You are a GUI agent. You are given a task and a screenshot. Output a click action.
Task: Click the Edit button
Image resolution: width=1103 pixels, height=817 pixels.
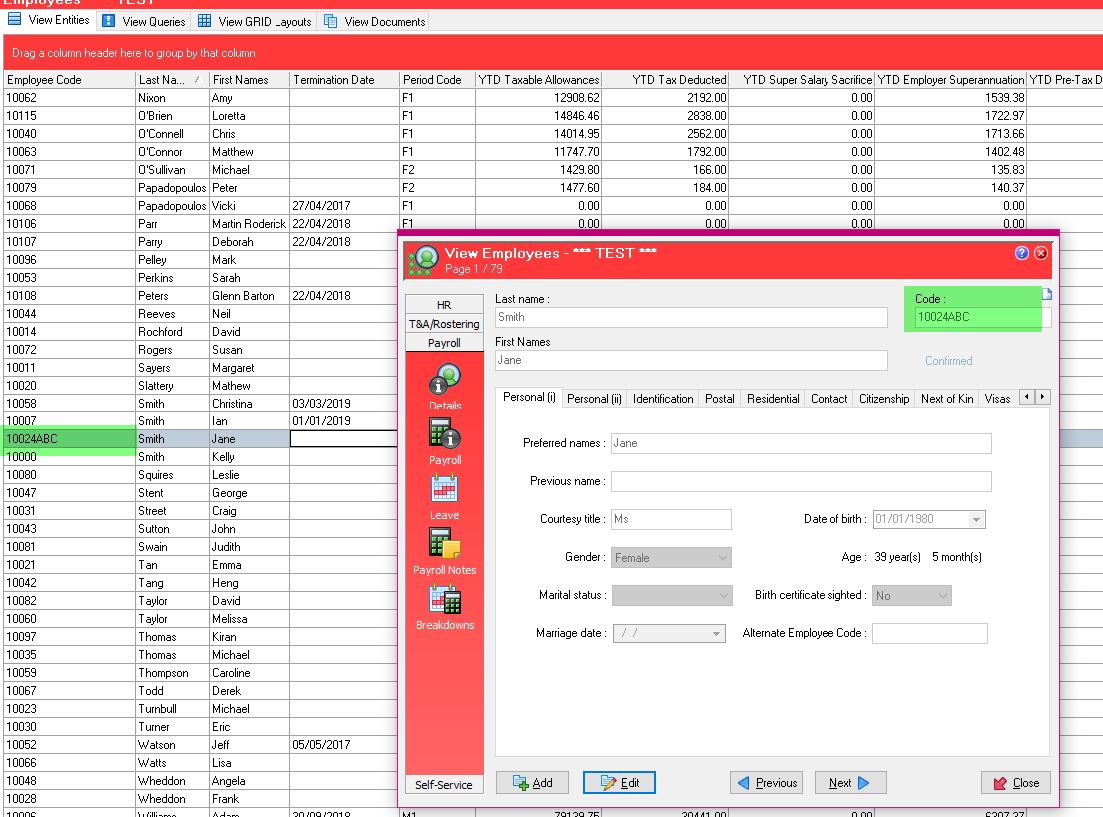(619, 783)
